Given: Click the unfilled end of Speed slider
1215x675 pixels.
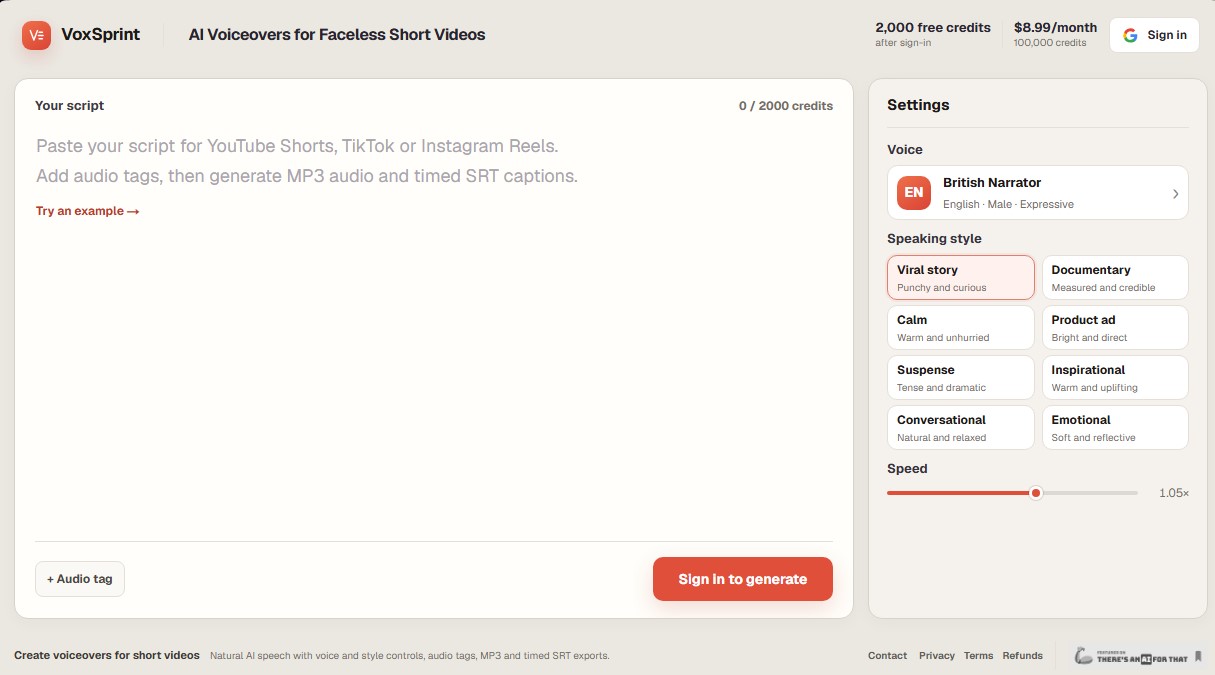Looking at the screenshot, I should pyautogui.click(x=1090, y=493).
